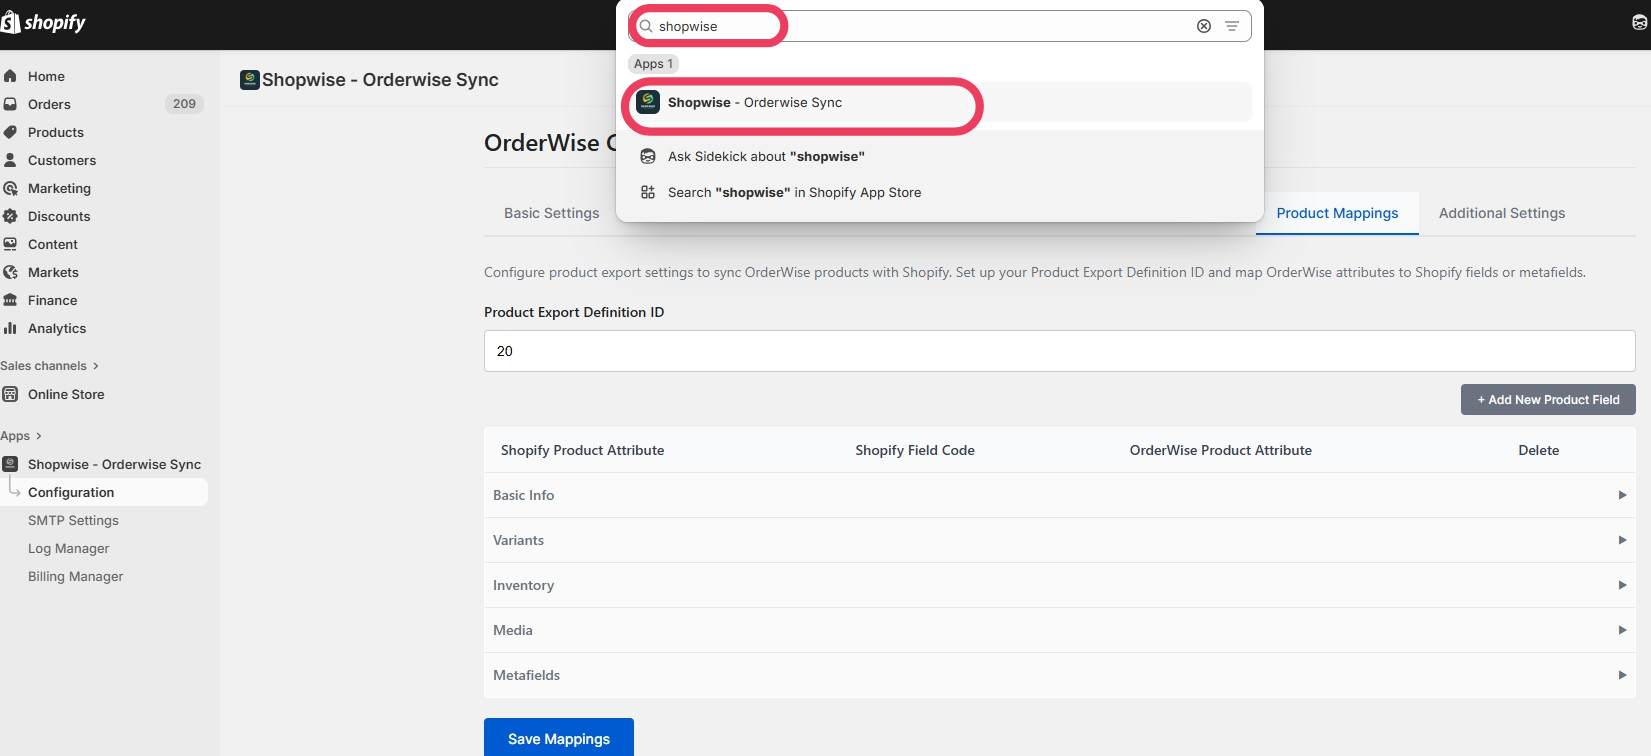Viewport: 1651px width, 756px height.
Task: Click Add New Product Field button
Action: pos(1548,399)
